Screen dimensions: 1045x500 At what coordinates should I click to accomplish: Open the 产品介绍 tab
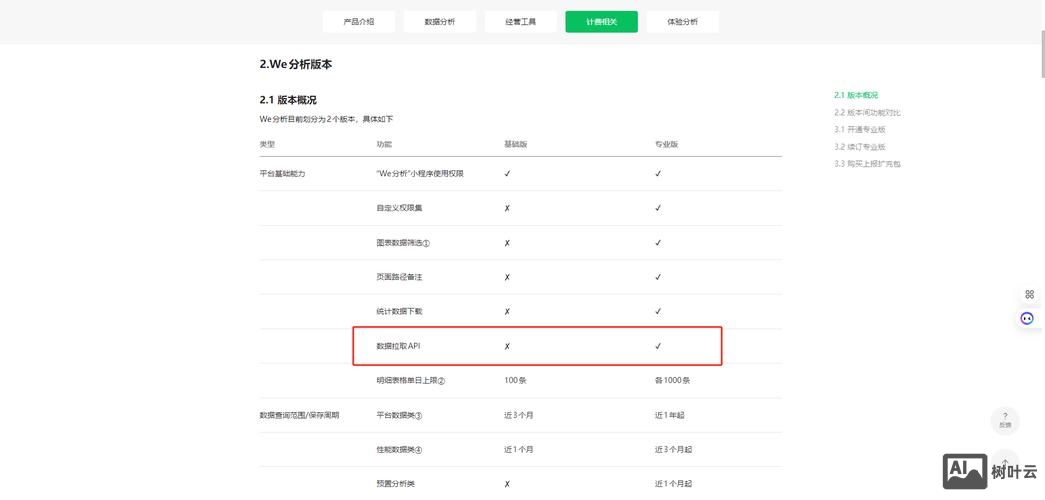point(359,21)
